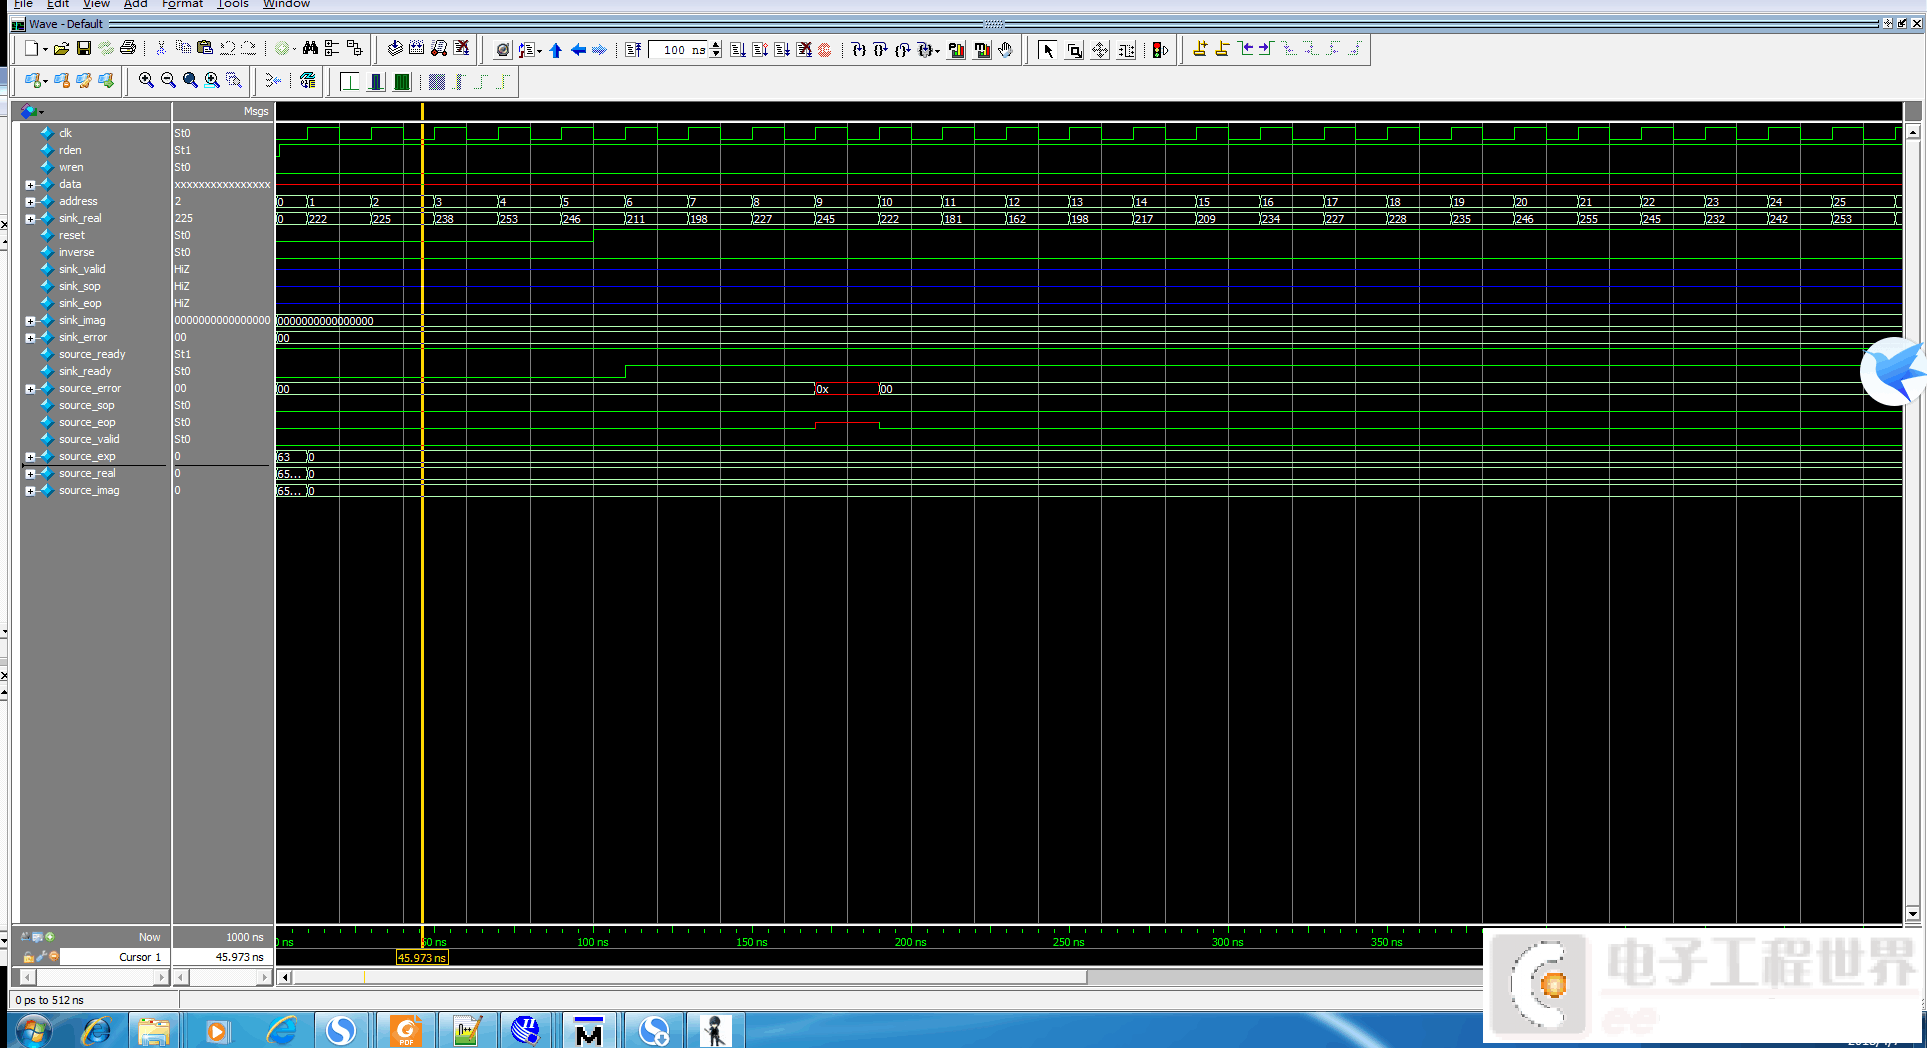
Task: Click the 45.973 ns cursor time label
Action: (x=422, y=958)
